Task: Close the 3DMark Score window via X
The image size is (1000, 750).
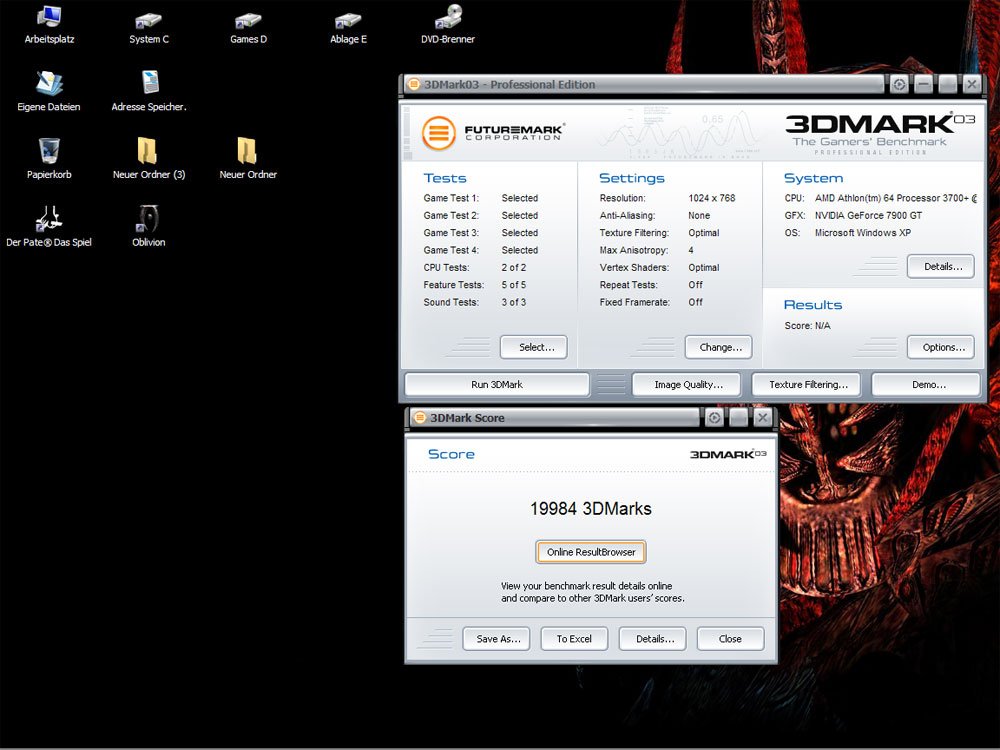Action: pos(762,418)
